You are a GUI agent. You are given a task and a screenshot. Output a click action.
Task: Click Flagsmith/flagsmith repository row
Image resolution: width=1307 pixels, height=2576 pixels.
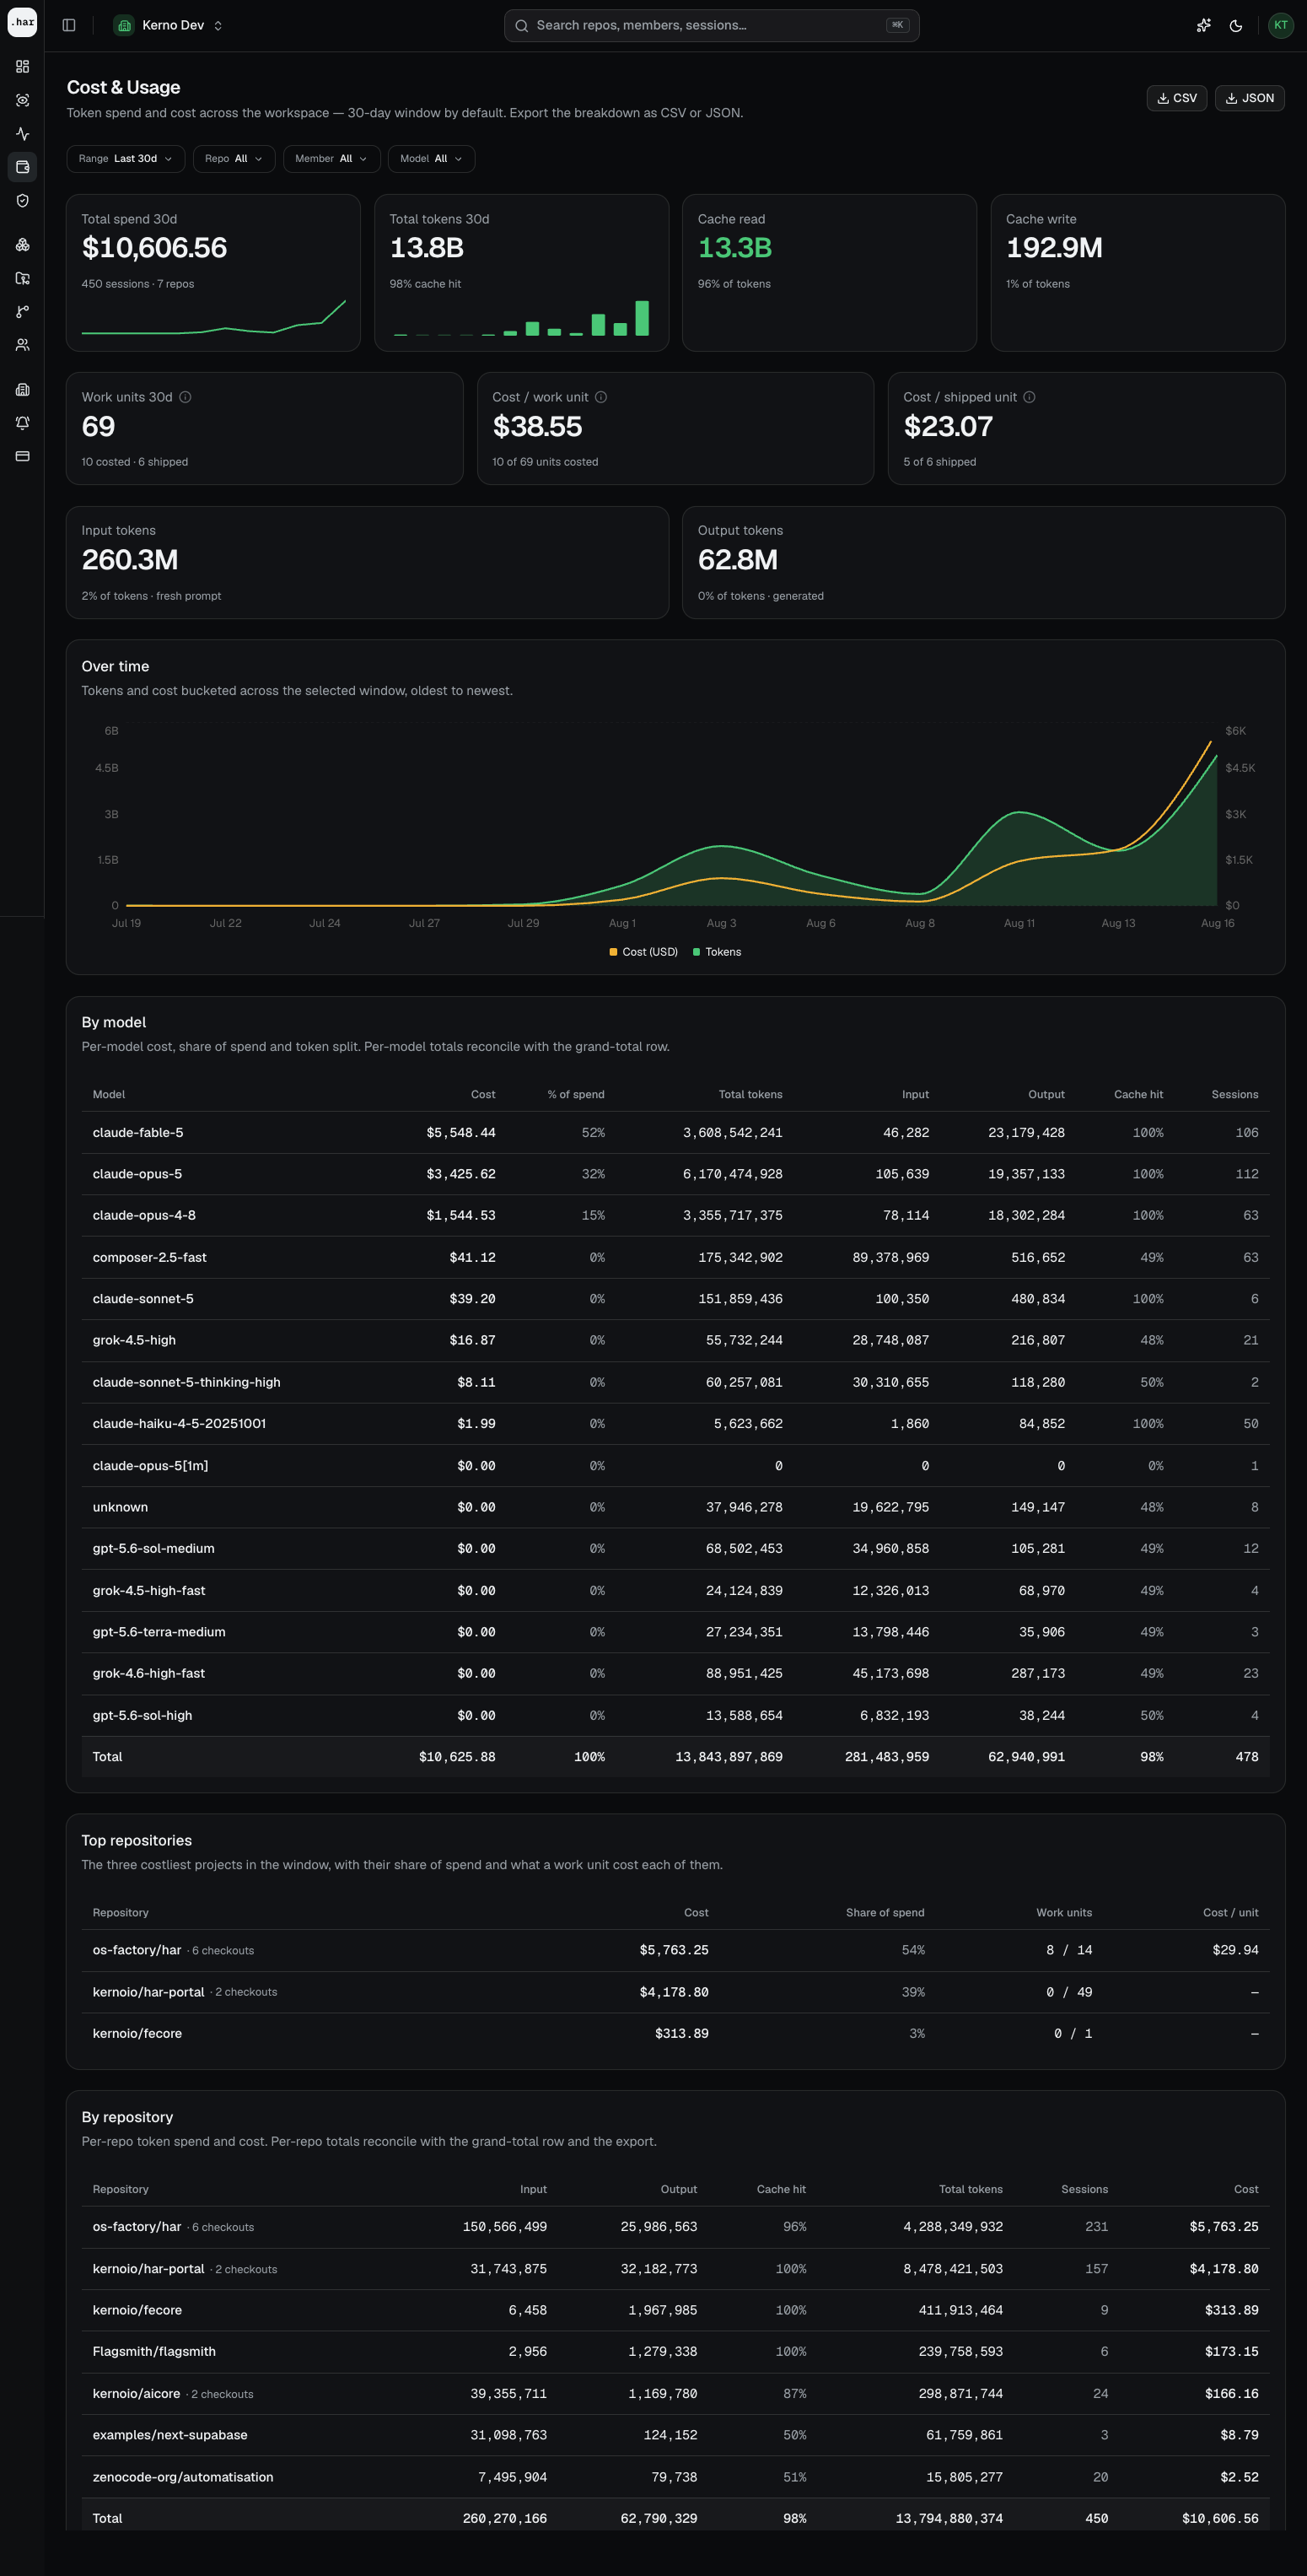(x=675, y=2351)
